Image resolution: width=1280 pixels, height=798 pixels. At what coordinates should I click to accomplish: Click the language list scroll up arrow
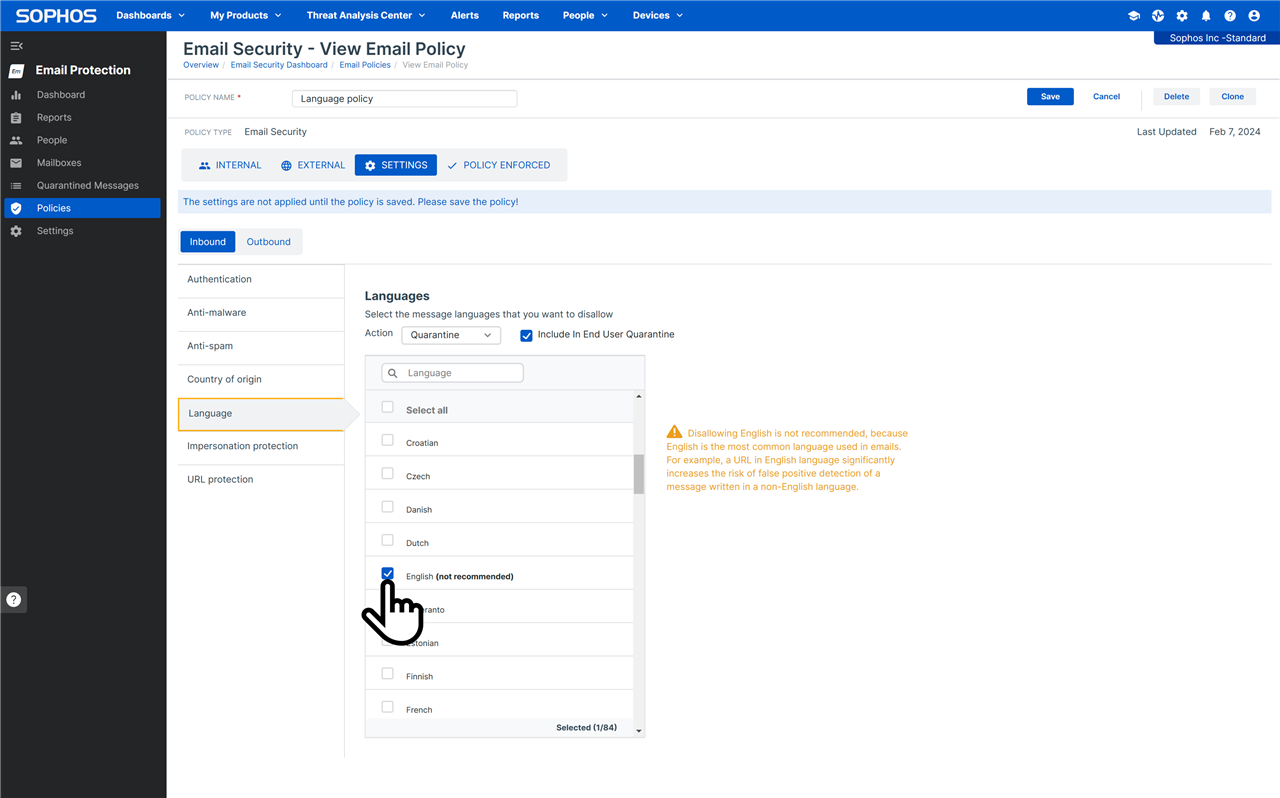click(x=639, y=397)
